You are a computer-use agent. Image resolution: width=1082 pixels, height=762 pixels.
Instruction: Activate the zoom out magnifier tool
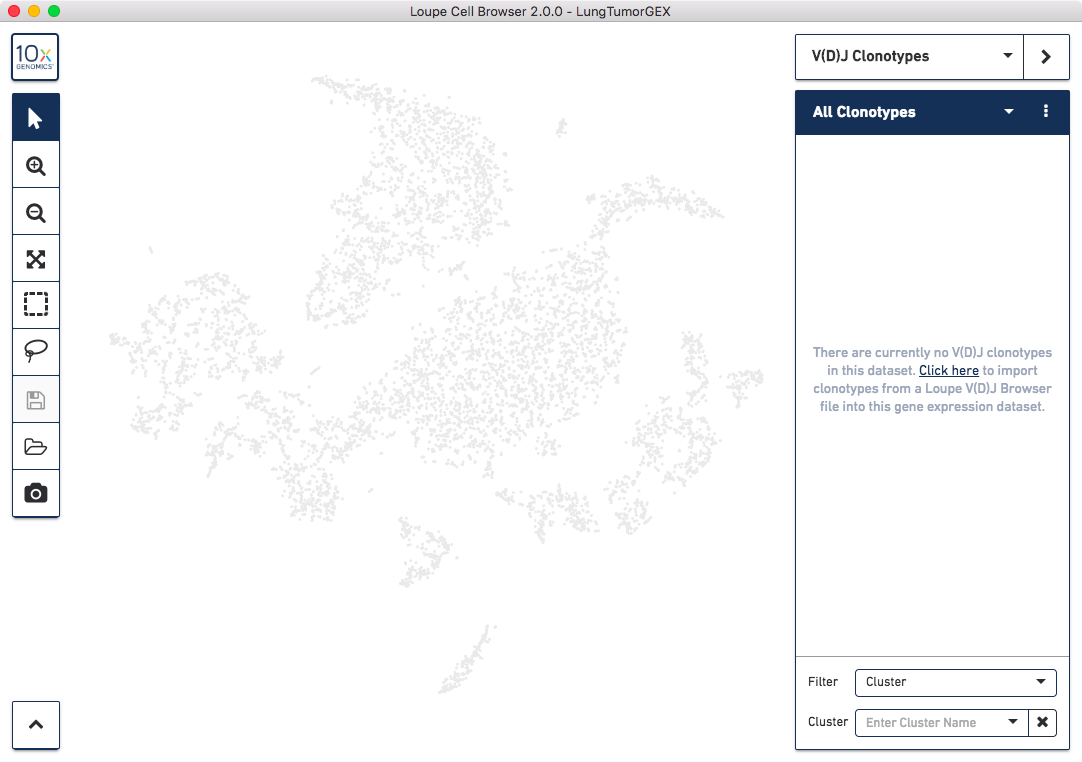pos(36,213)
